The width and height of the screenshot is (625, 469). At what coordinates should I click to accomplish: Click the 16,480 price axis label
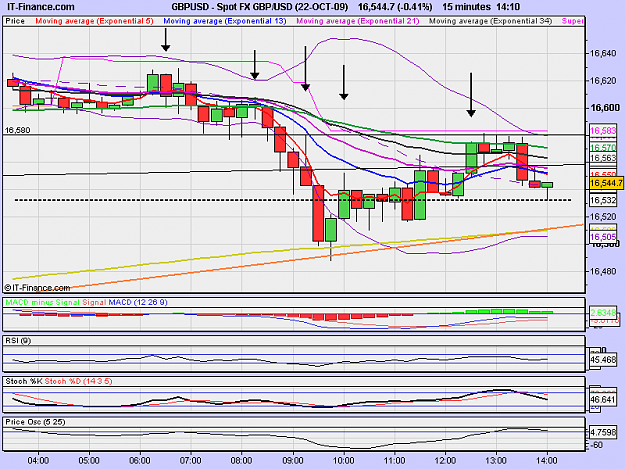pyautogui.click(x=603, y=271)
